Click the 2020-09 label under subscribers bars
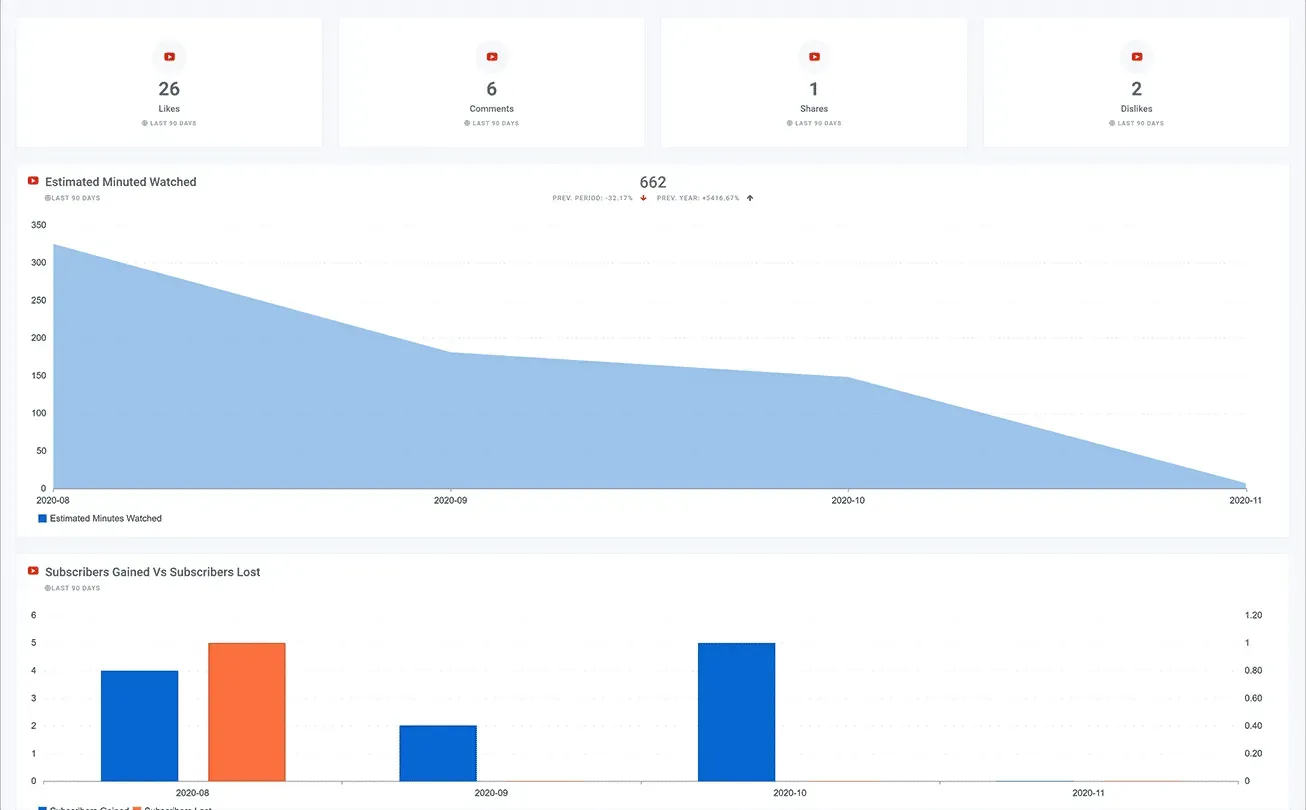This screenshot has width=1306, height=810. point(491,792)
